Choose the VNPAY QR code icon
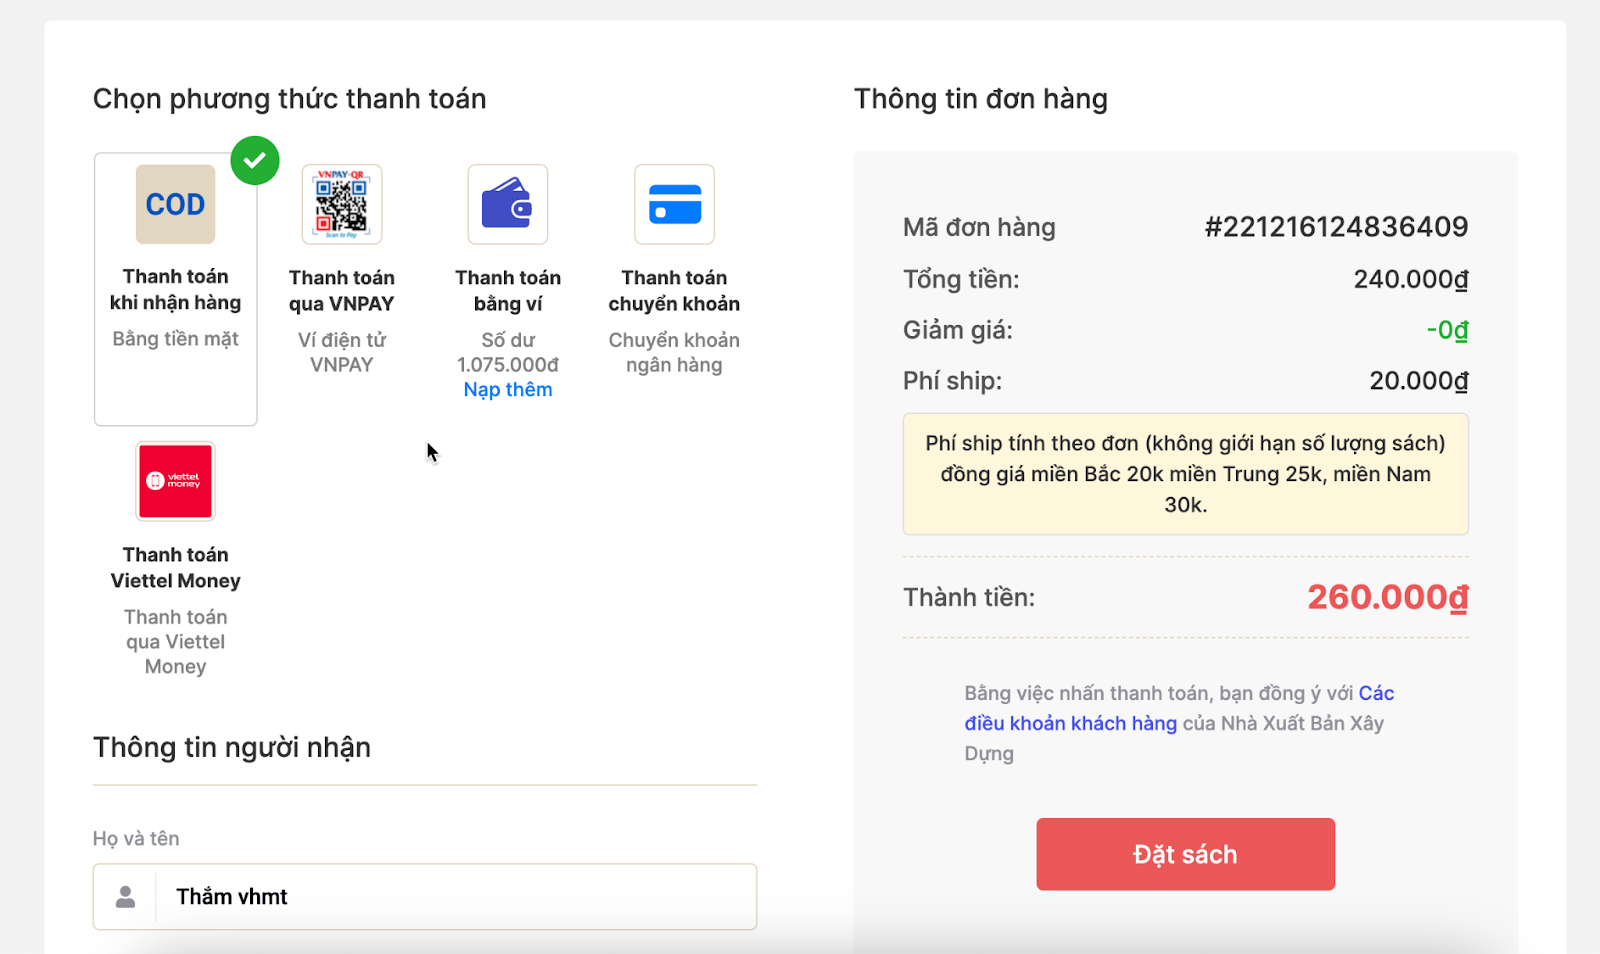1600x954 pixels. [x=342, y=204]
